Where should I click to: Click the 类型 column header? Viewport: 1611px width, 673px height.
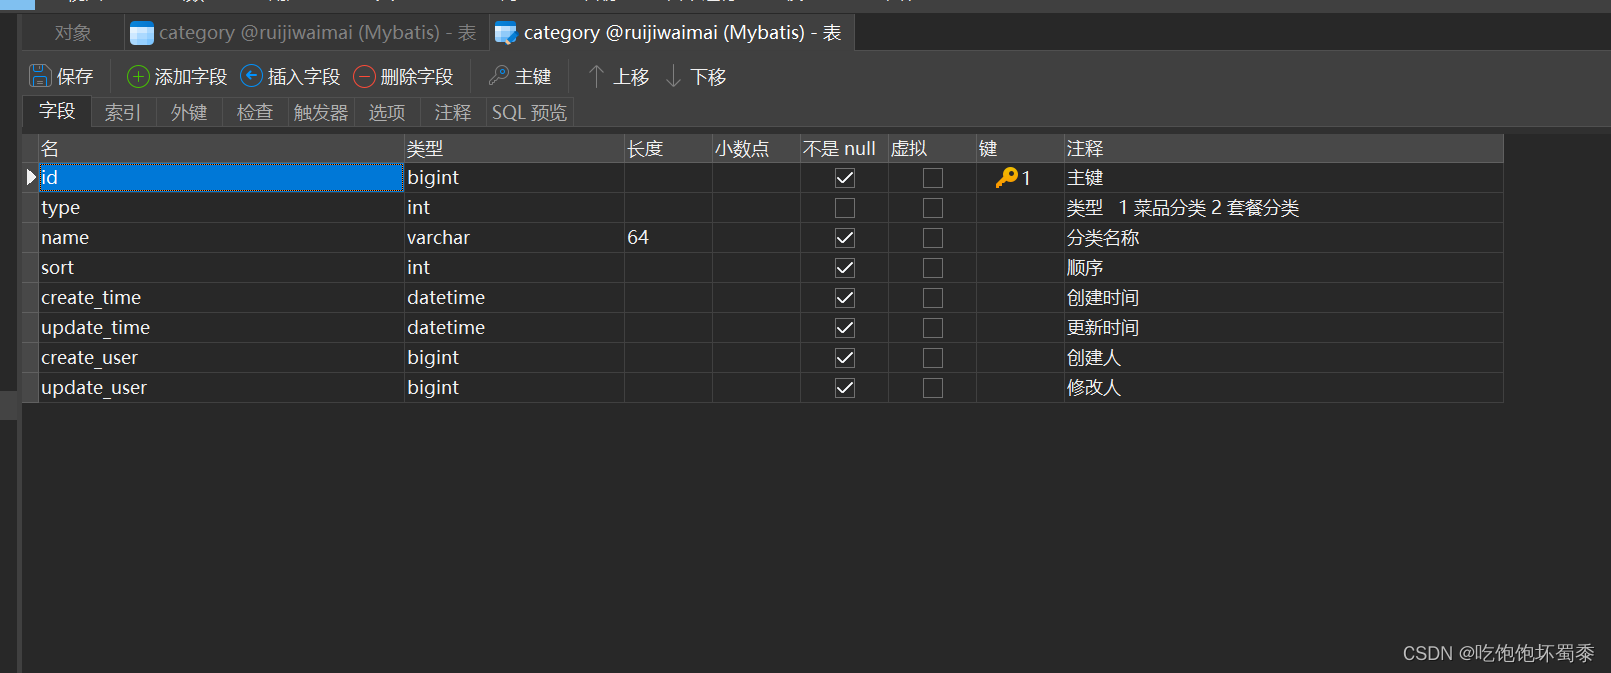tap(514, 149)
